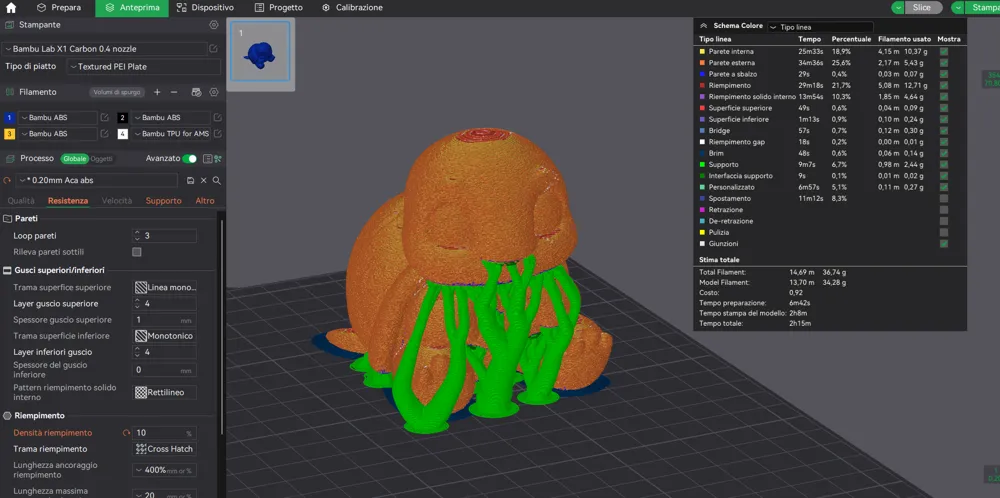The image size is (1000, 498).
Task: Select the Oggetti process scope
Action: coord(101,159)
